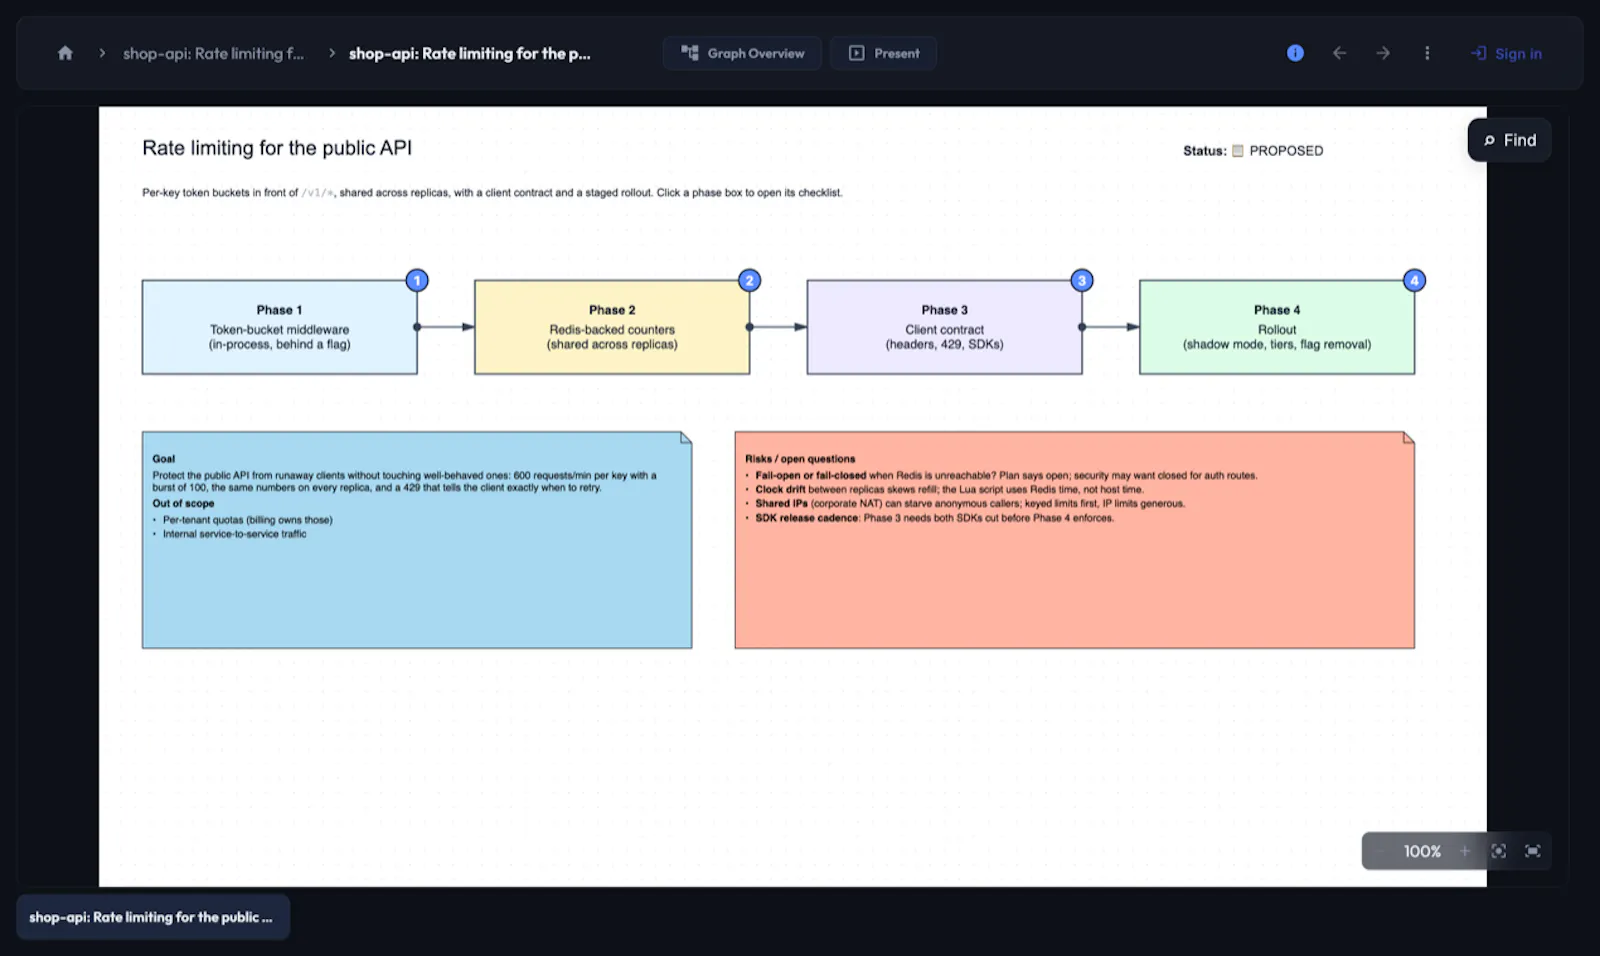Navigate forward with right arrow

pyautogui.click(x=1383, y=53)
